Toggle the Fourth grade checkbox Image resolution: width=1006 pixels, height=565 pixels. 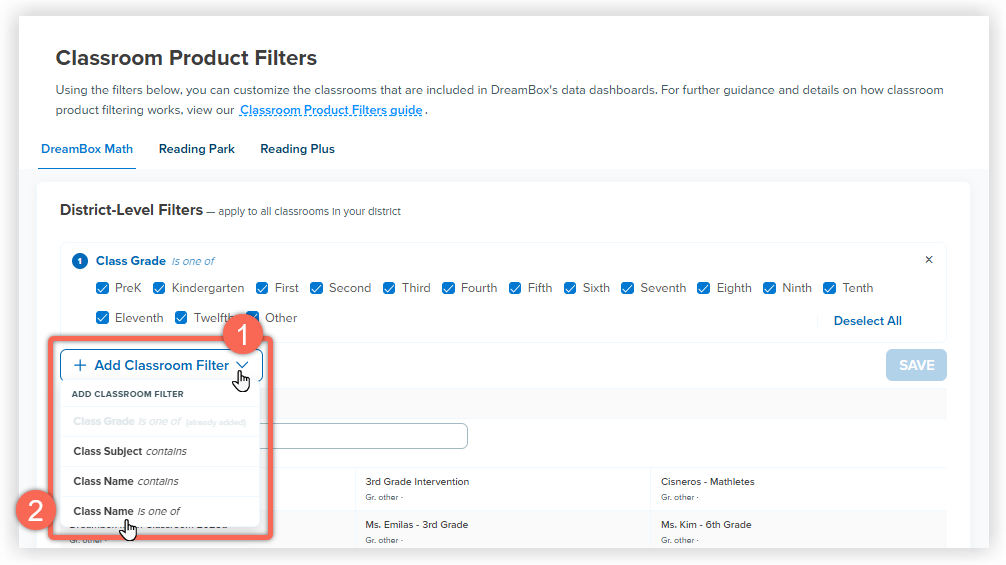point(448,288)
